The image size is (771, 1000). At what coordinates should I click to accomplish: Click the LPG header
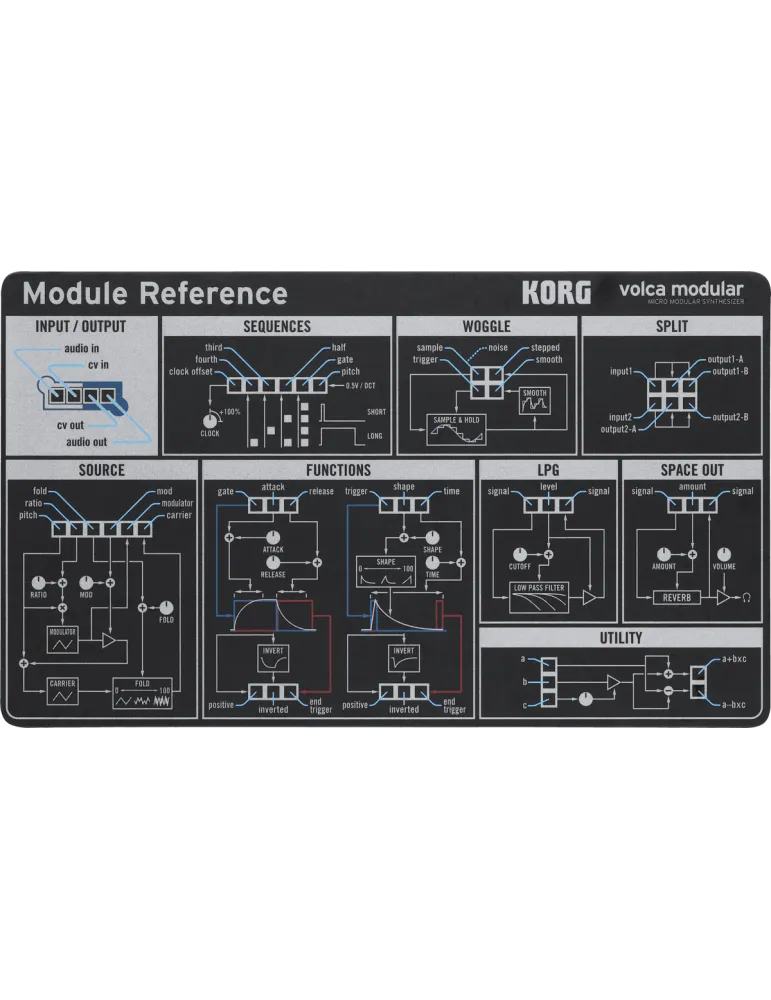548,470
